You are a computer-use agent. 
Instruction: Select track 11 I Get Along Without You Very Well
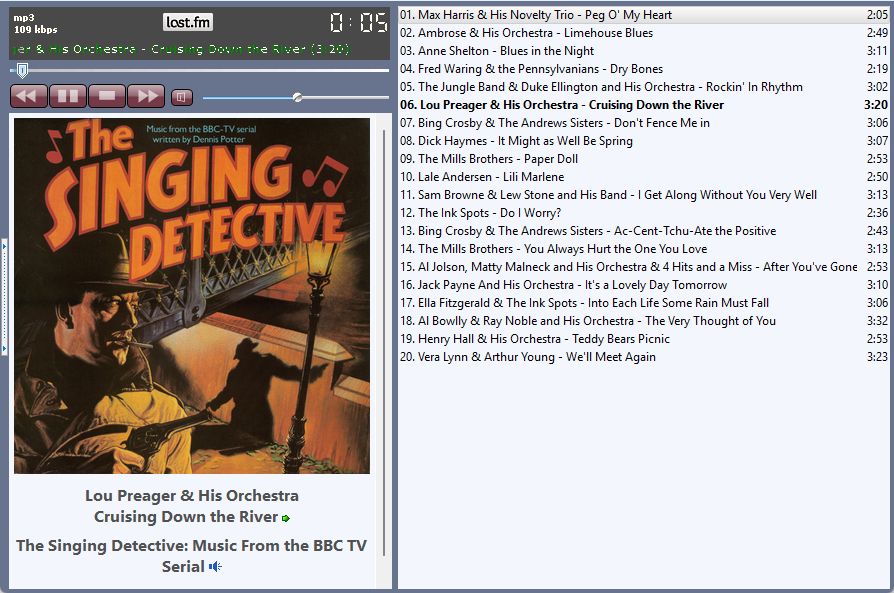[x=644, y=195]
